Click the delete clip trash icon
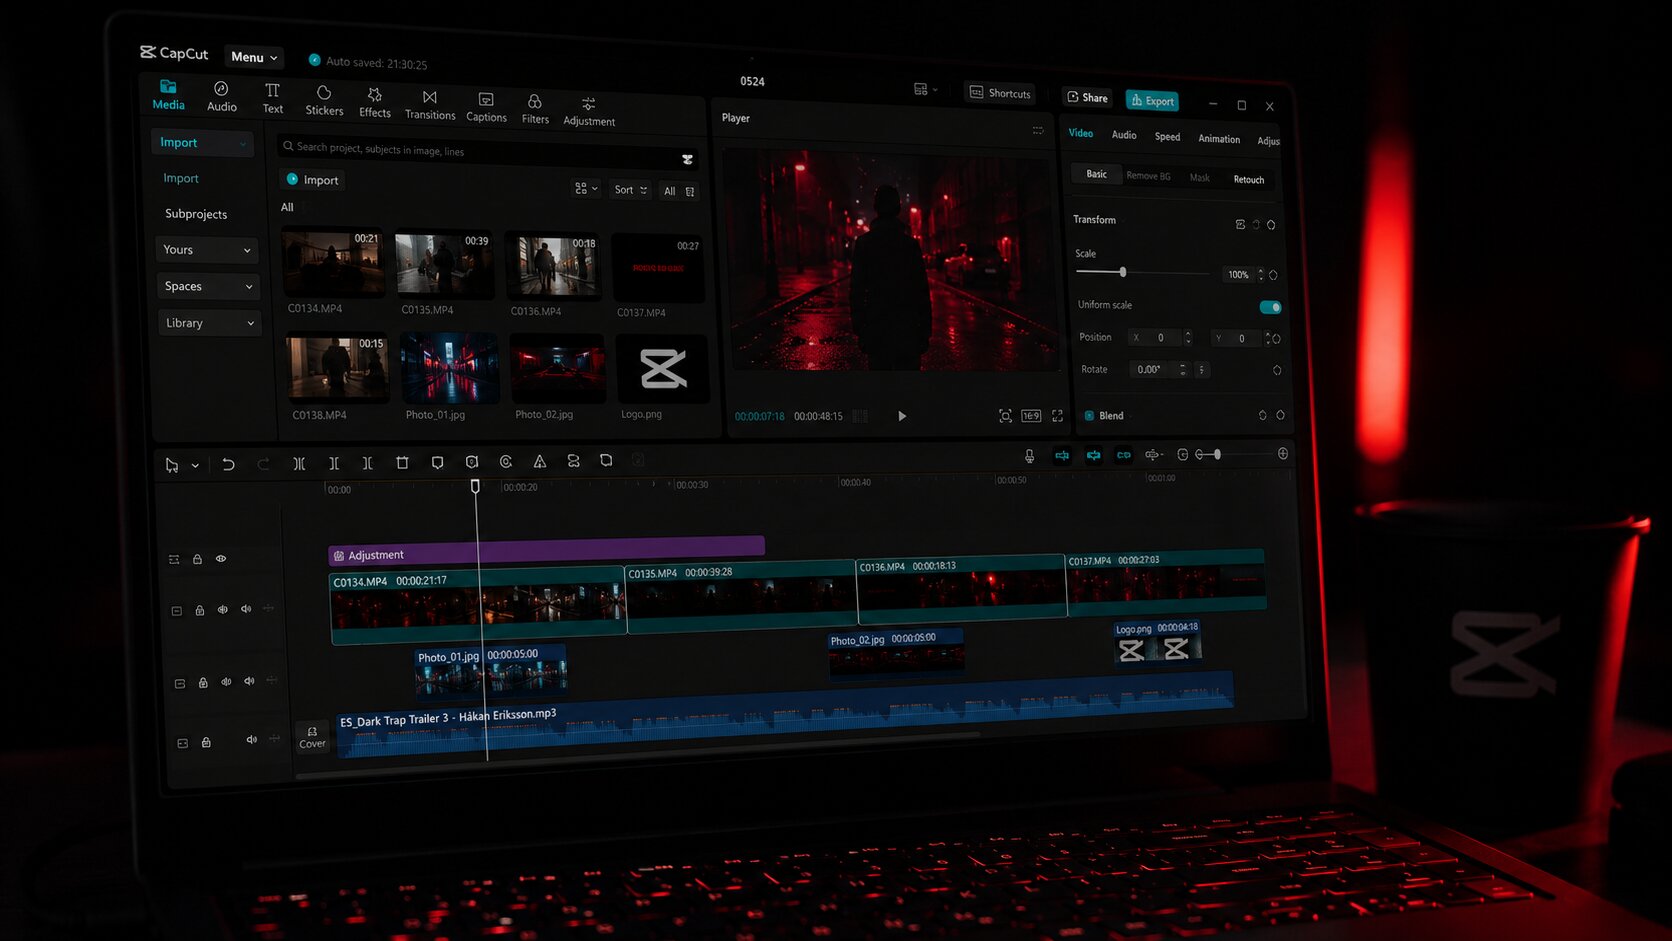The height and width of the screenshot is (941, 1672). pos(402,462)
